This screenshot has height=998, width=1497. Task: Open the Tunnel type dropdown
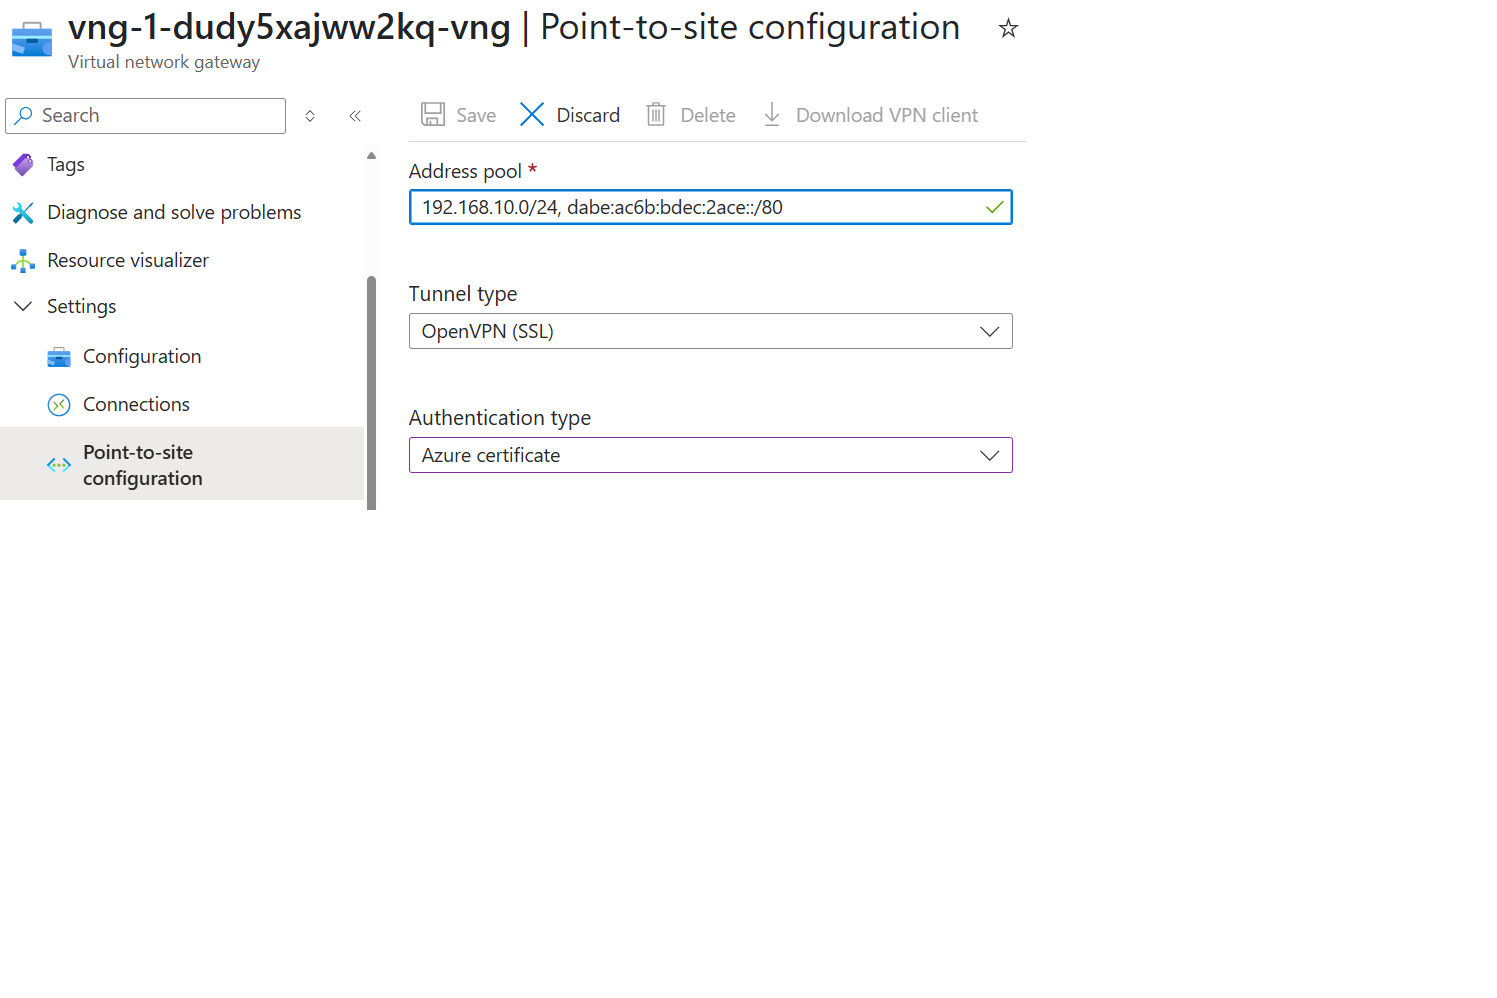(710, 332)
